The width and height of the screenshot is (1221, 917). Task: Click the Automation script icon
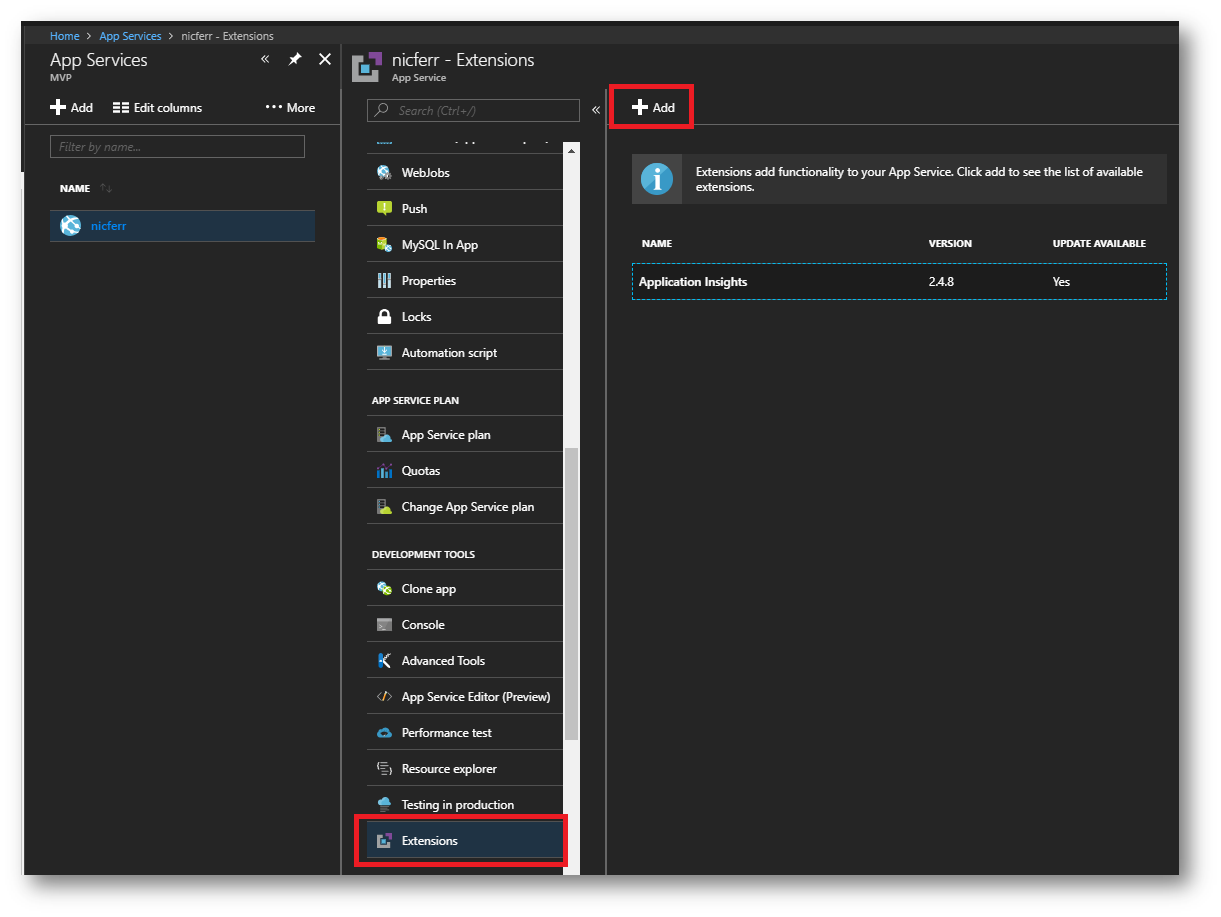(x=384, y=353)
